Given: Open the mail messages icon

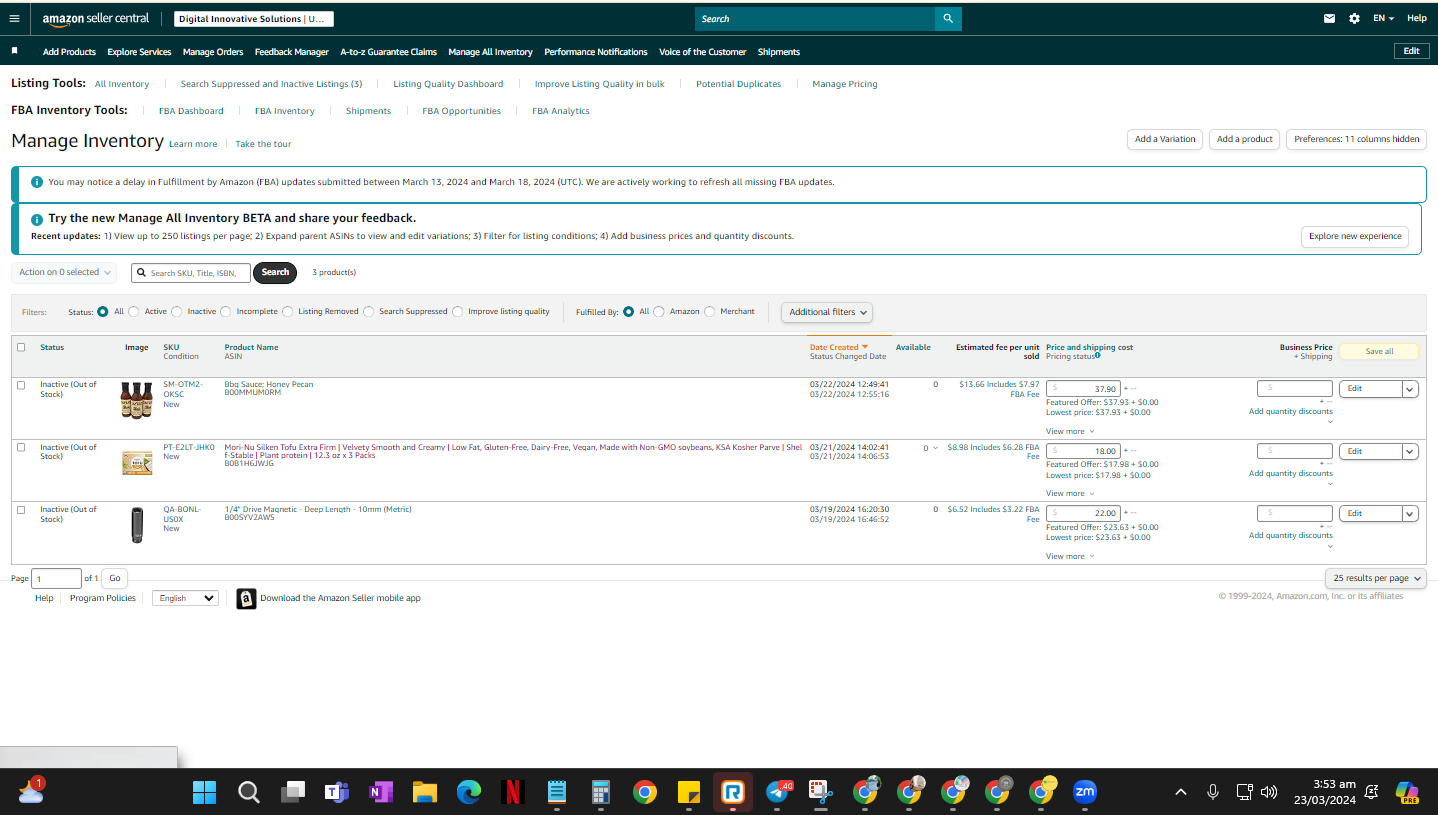Looking at the screenshot, I should [1329, 18].
